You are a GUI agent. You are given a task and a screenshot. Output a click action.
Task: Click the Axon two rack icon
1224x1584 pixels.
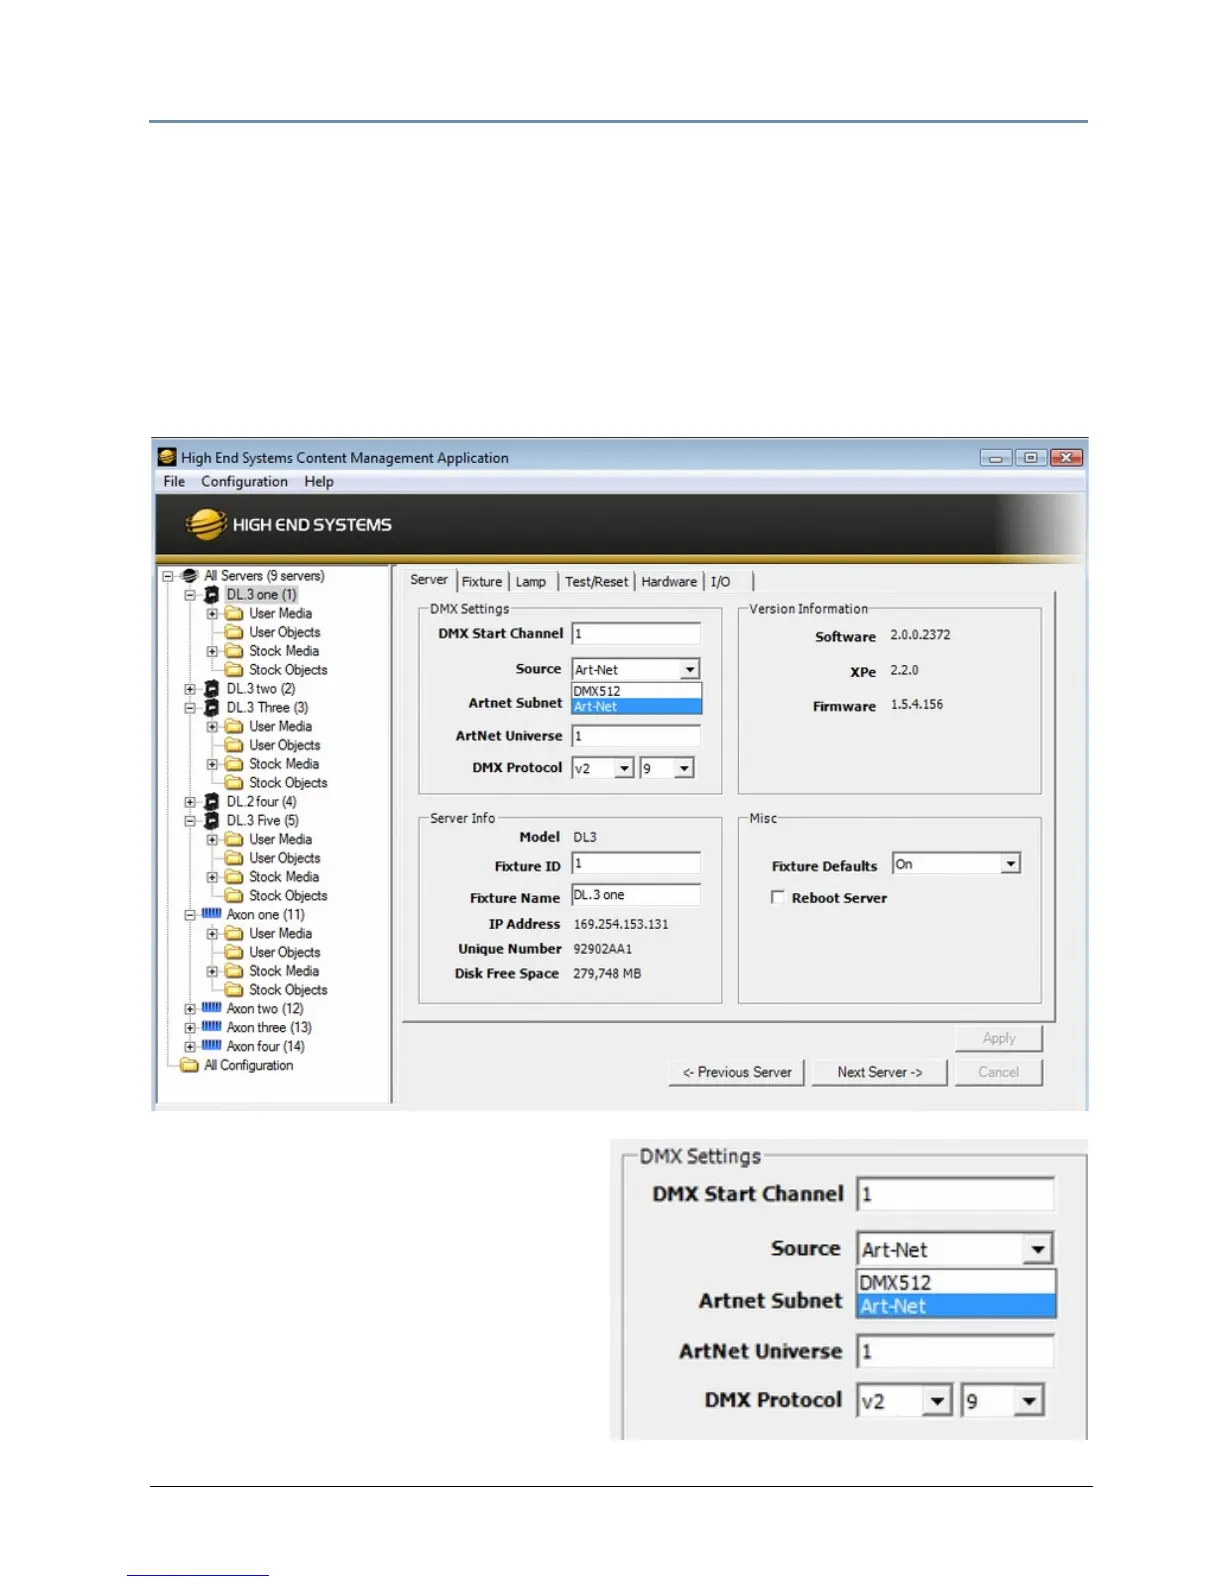tap(211, 1008)
